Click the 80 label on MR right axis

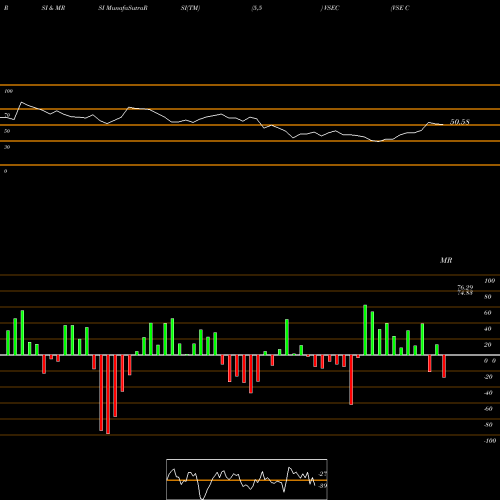click(x=488, y=297)
